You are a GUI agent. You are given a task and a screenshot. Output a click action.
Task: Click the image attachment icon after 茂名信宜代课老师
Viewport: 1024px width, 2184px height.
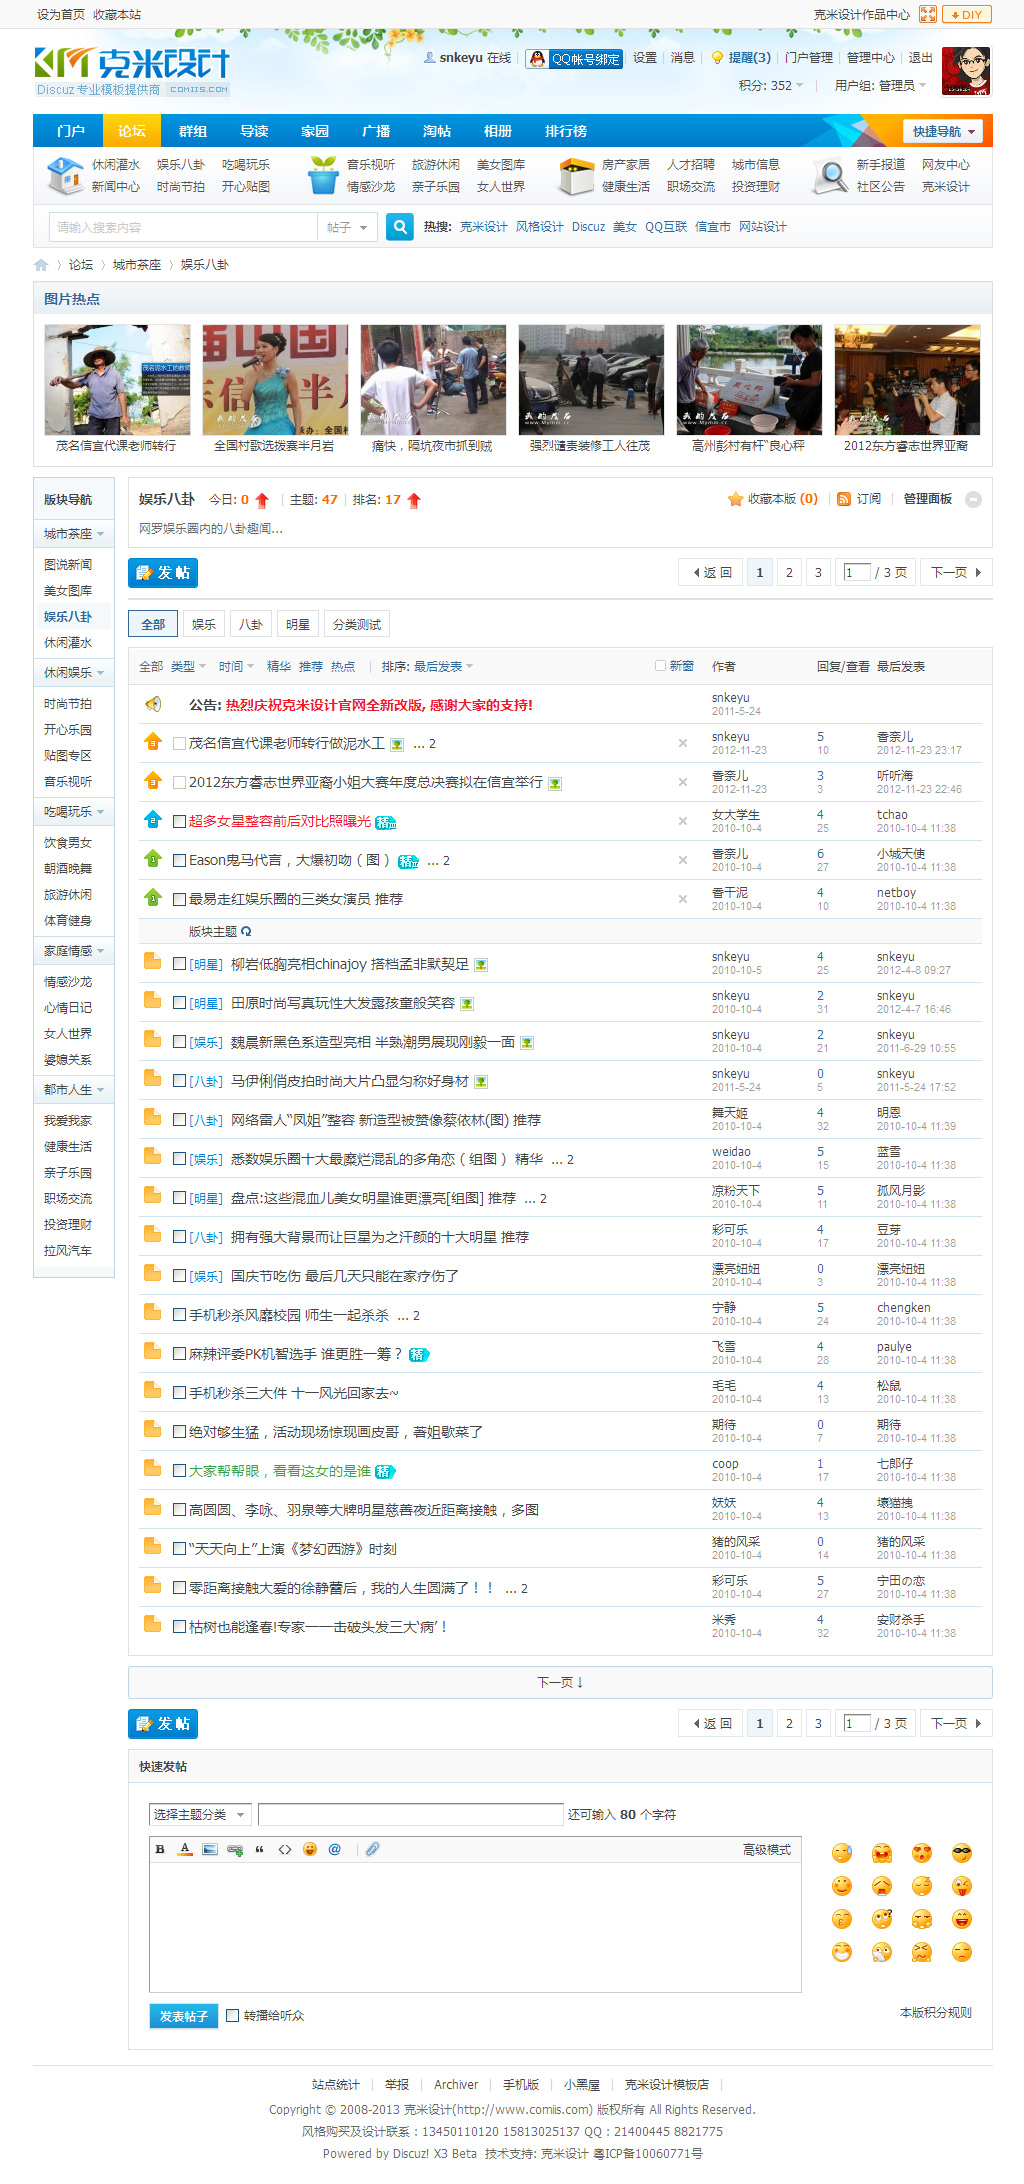click(x=397, y=744)
